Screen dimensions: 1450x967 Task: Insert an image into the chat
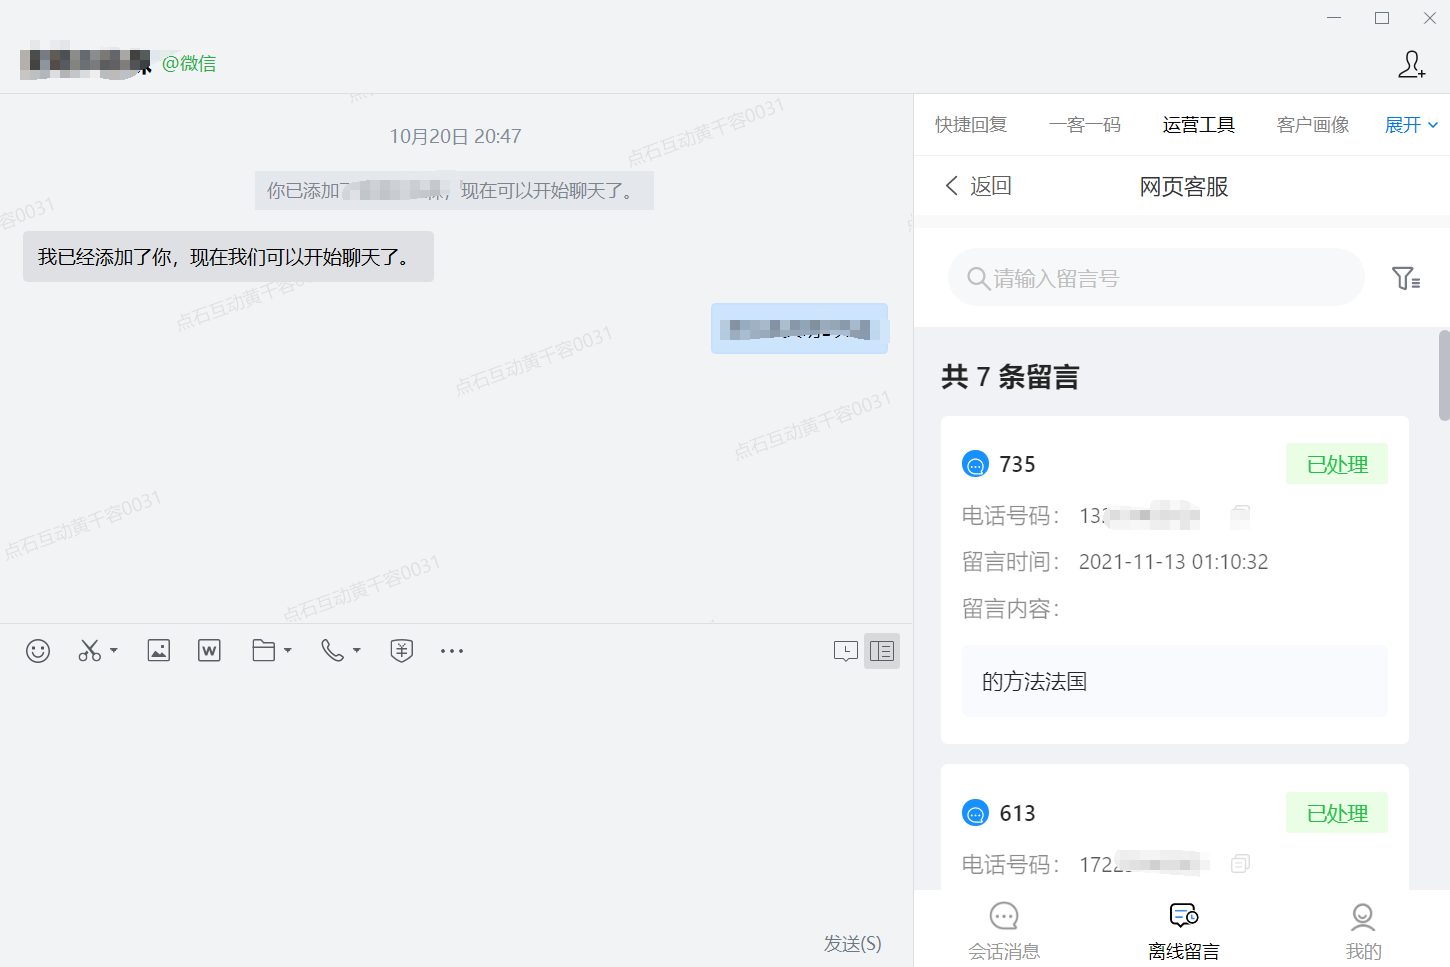pyautogui.click(x=158, y=651)
